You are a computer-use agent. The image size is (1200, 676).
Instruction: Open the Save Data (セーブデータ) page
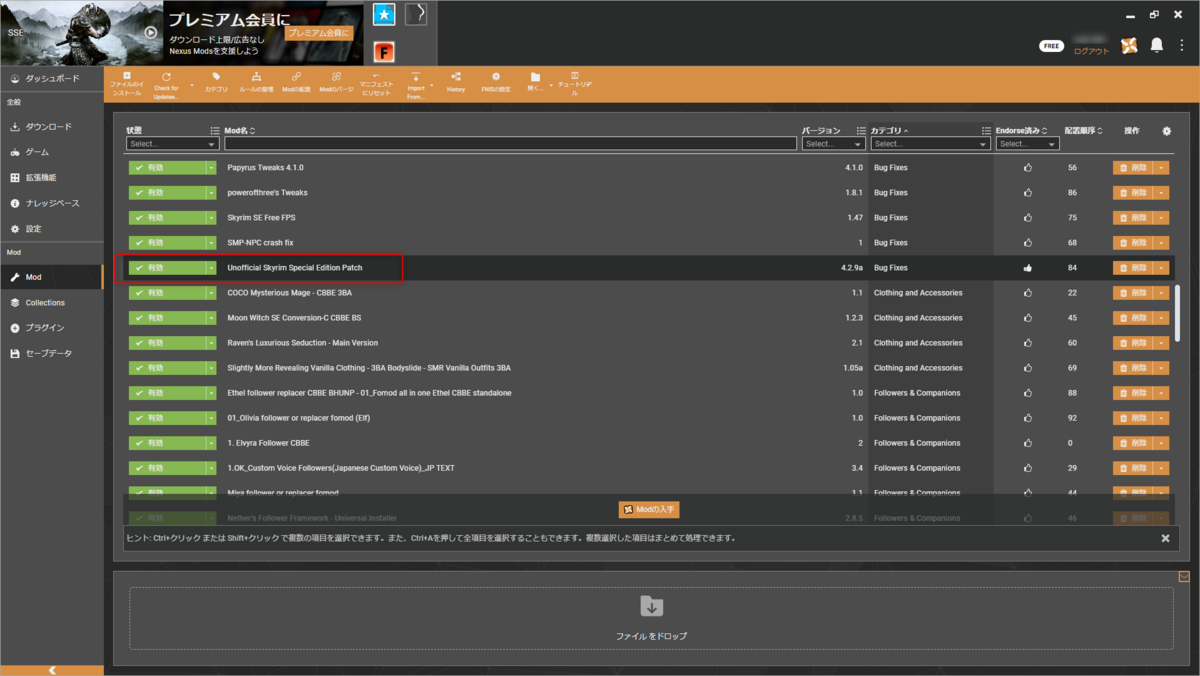point(51,353)
